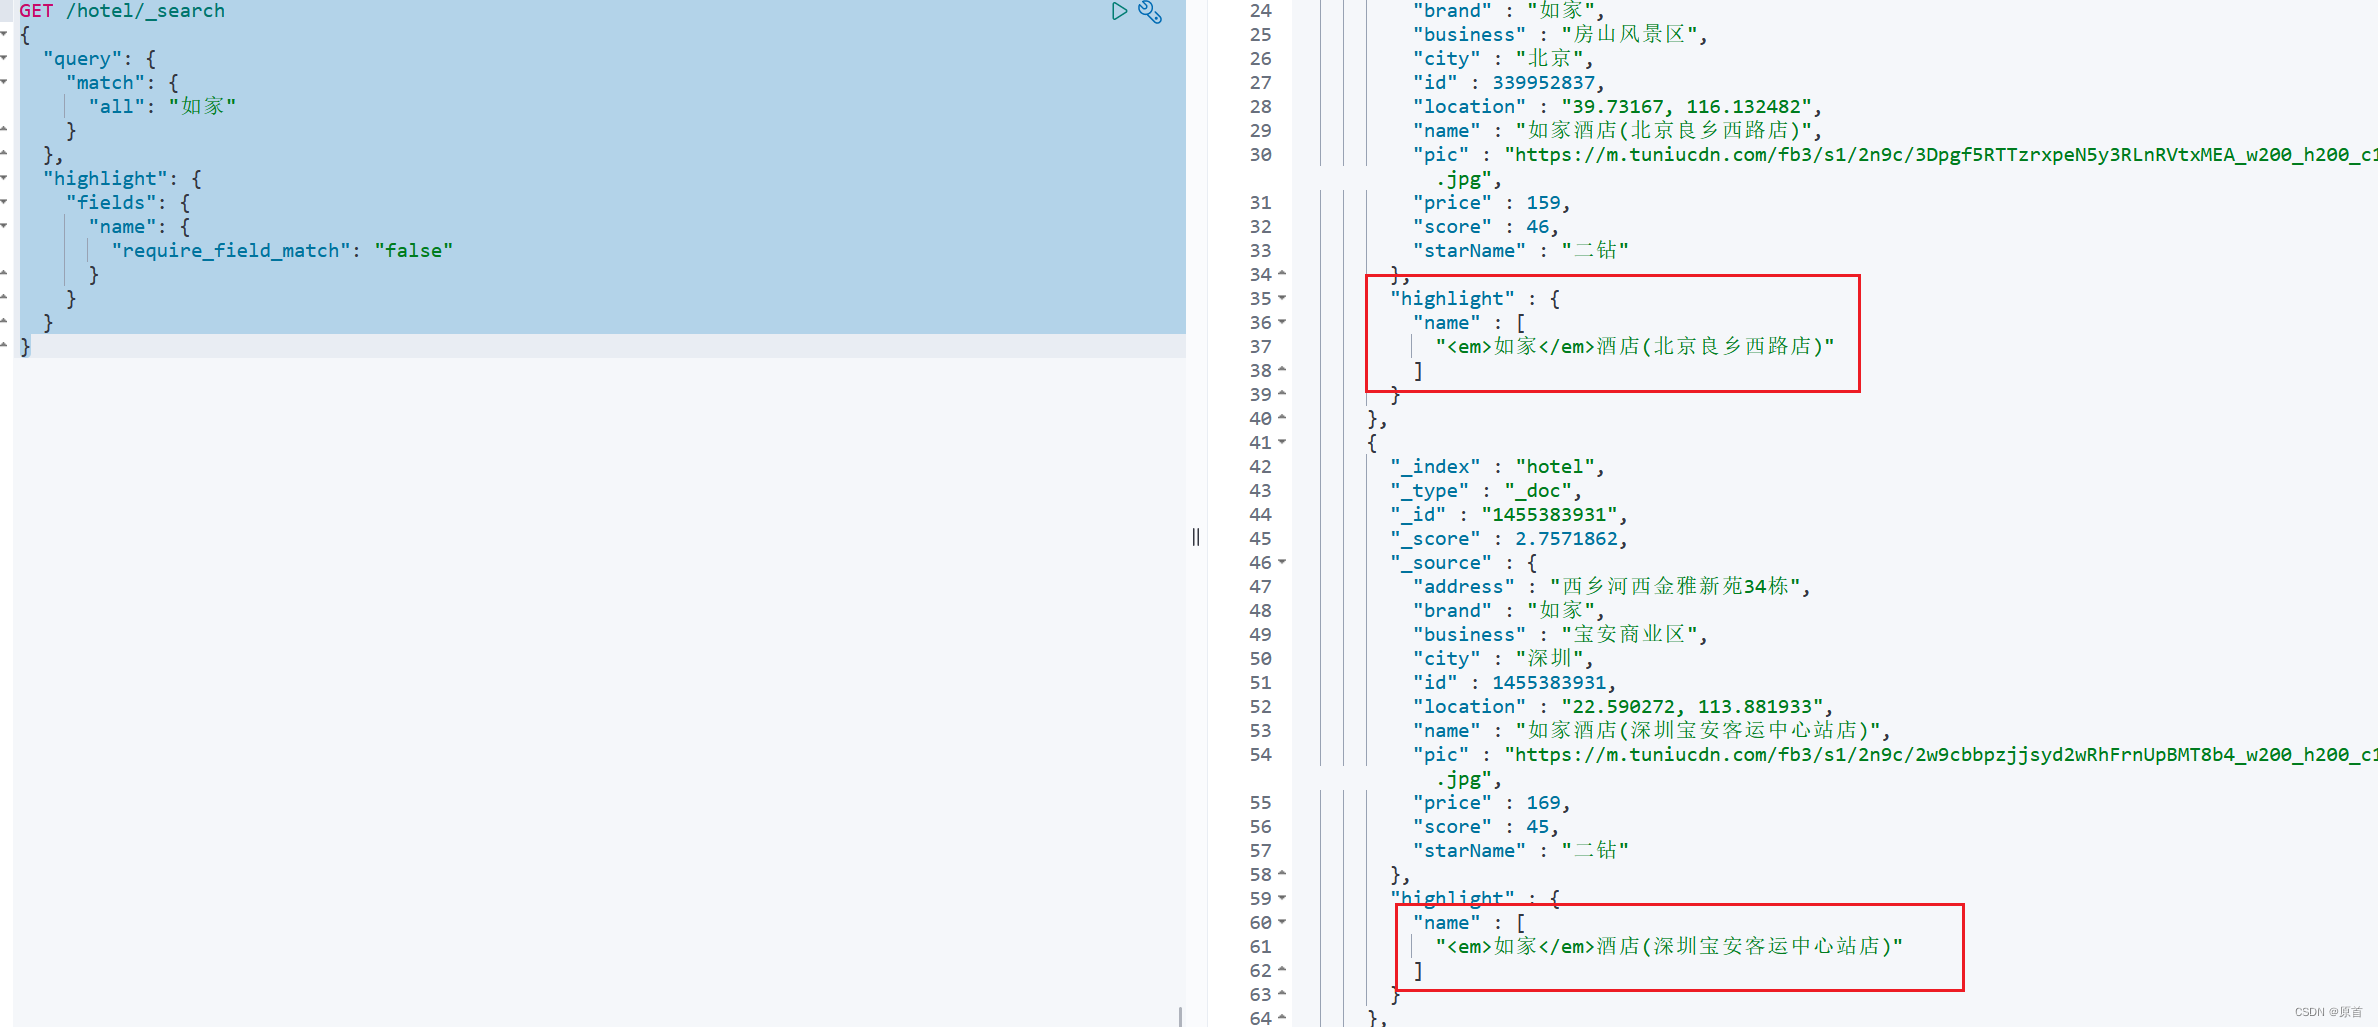Send the request with the play icon
The image size is (2378, 1027).
[1119, 11]
